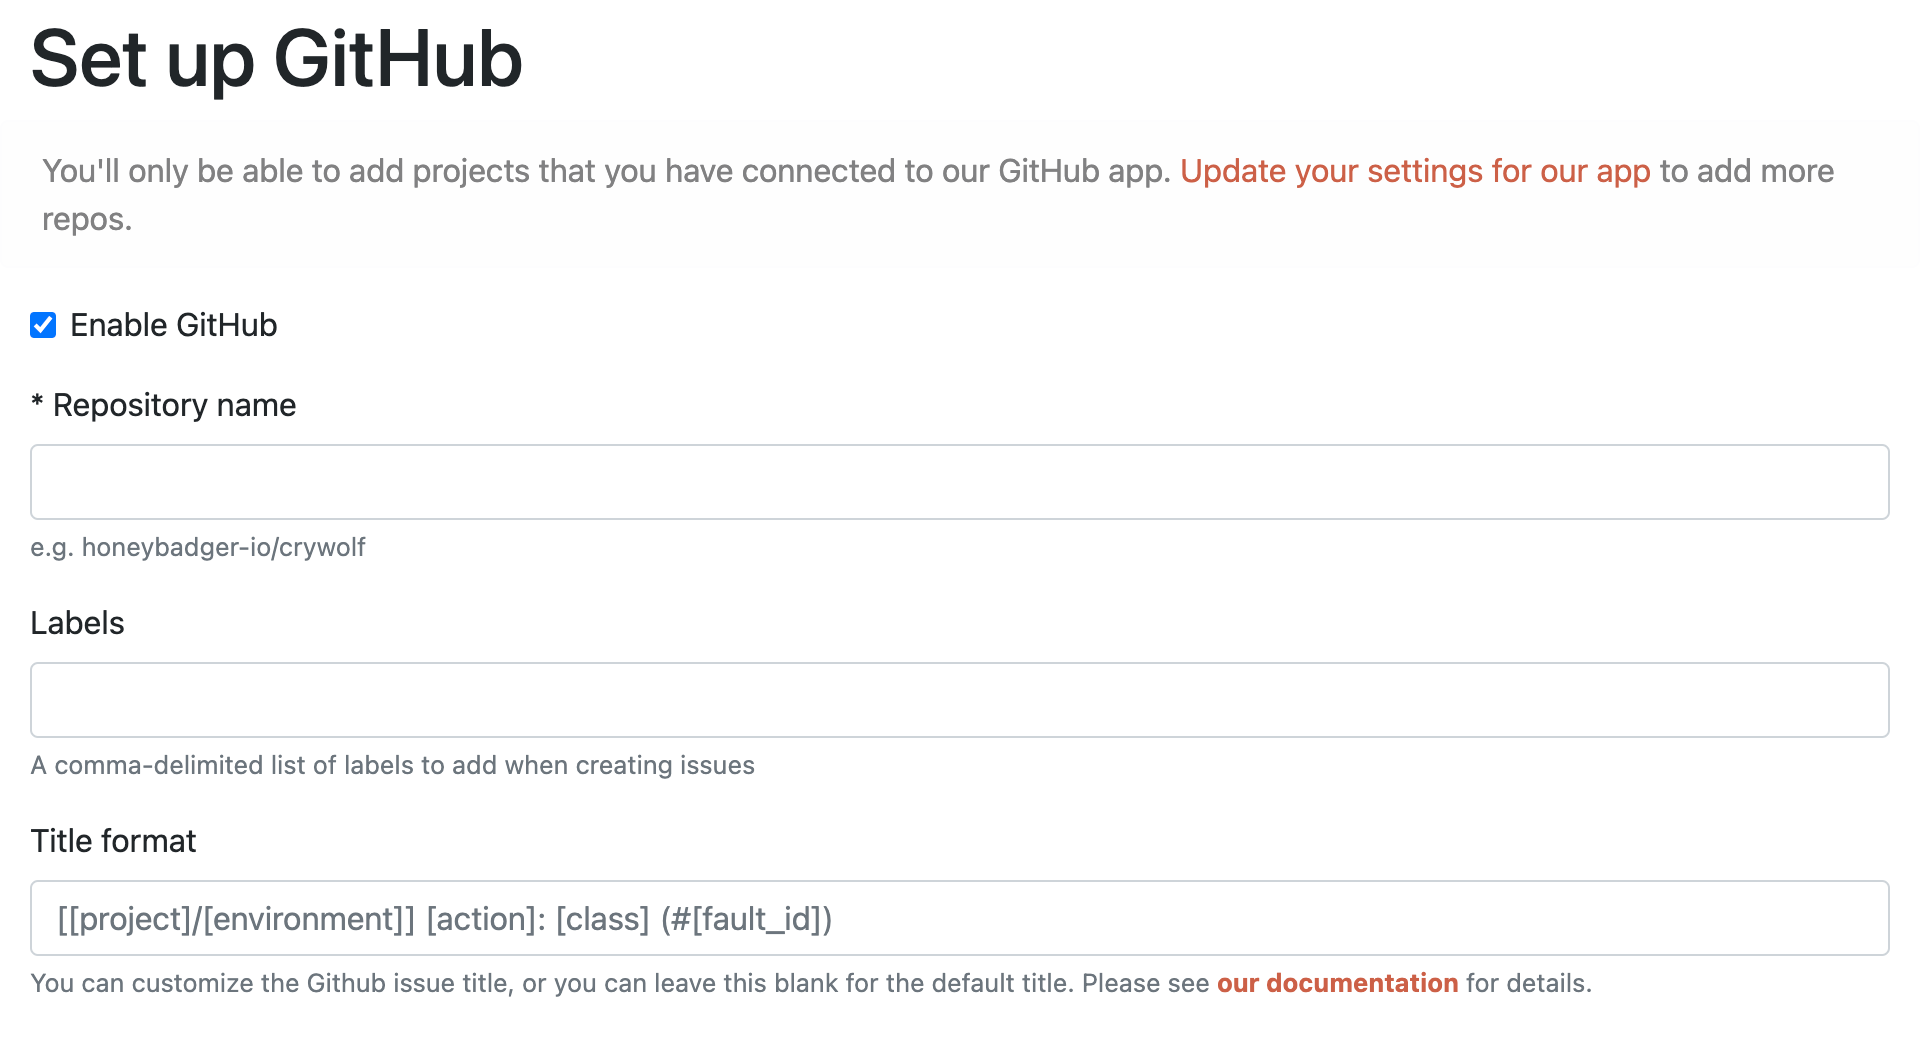Open Update your settings for our app link
Viewport: 1920px width, 1060px height.
[1413, 171]
